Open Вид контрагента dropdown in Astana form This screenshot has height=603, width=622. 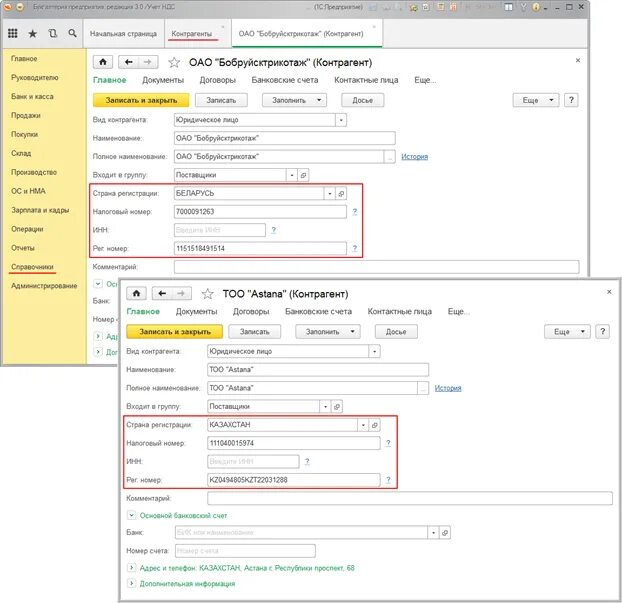pyautogui.click(x=374, y=351)
